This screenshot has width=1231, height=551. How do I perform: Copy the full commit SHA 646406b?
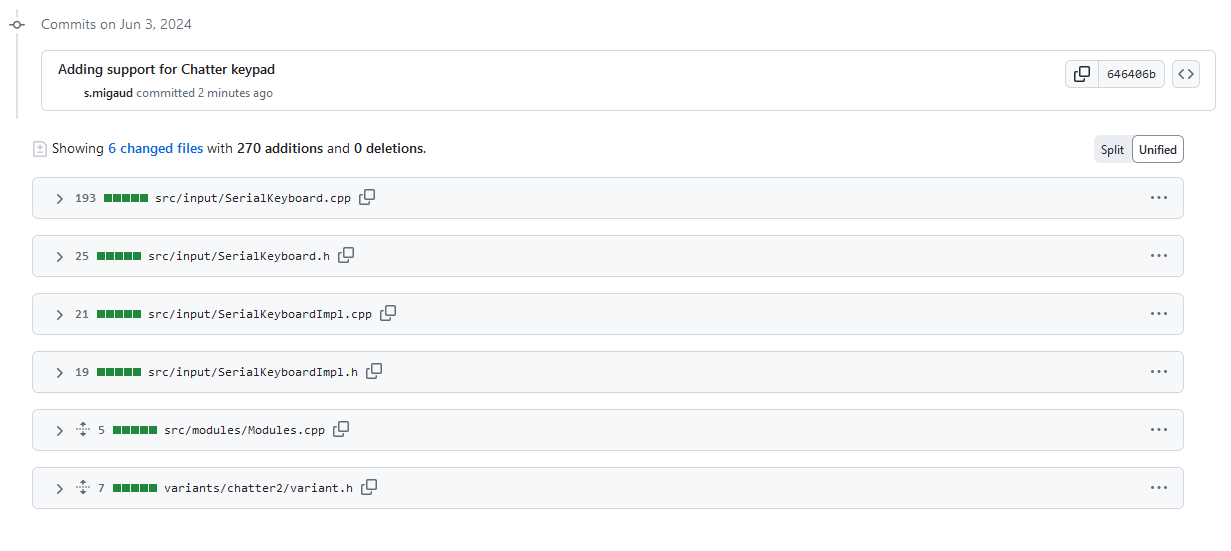1082,74
